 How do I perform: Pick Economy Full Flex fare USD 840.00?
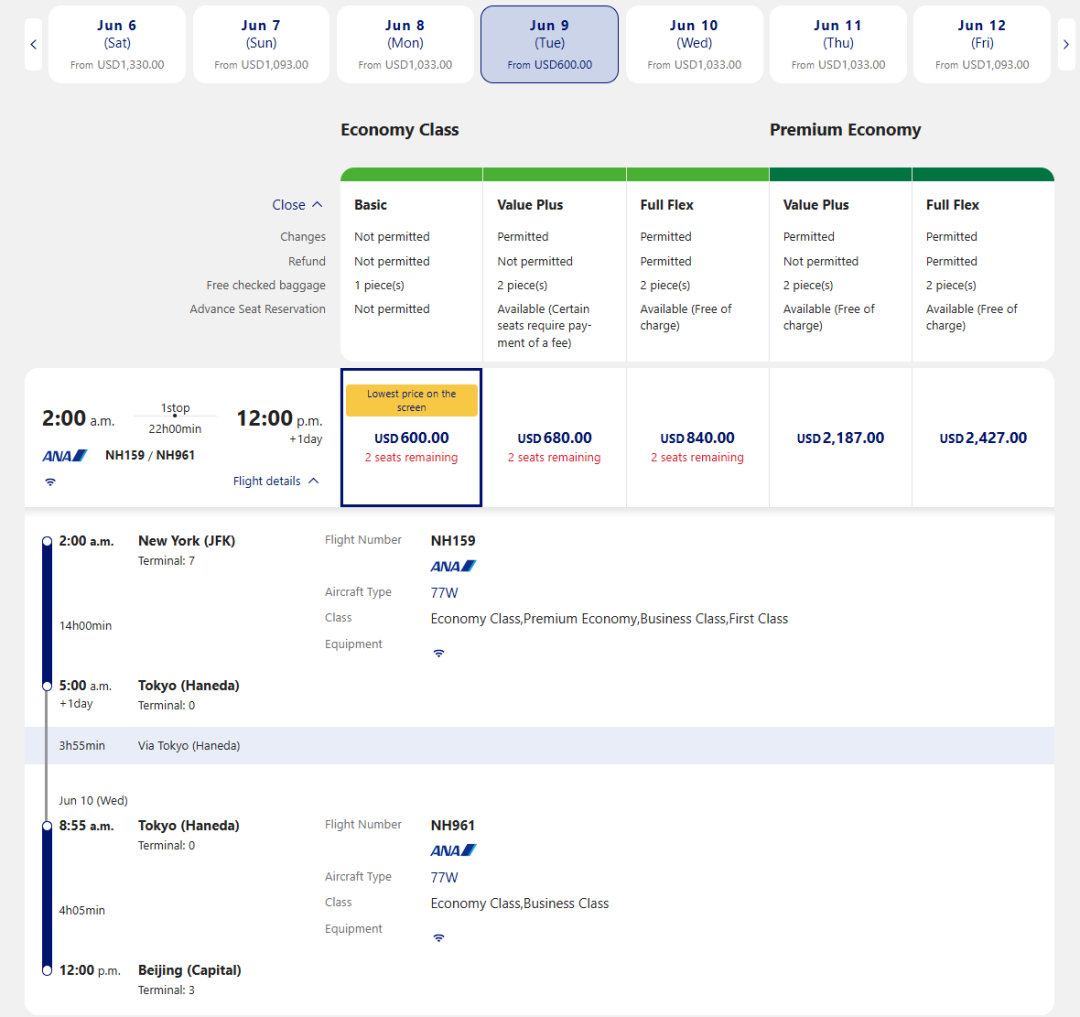697,438
